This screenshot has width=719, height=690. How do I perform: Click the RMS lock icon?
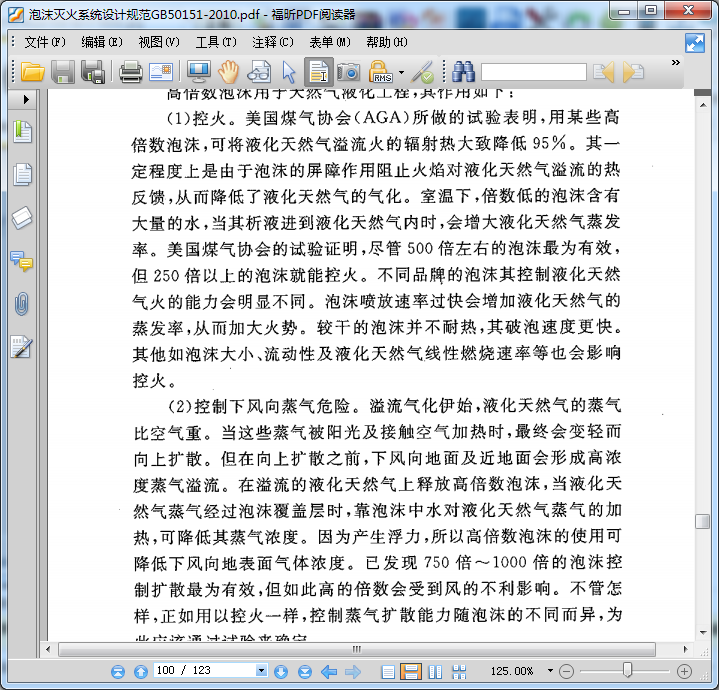(x=380, y=72)
